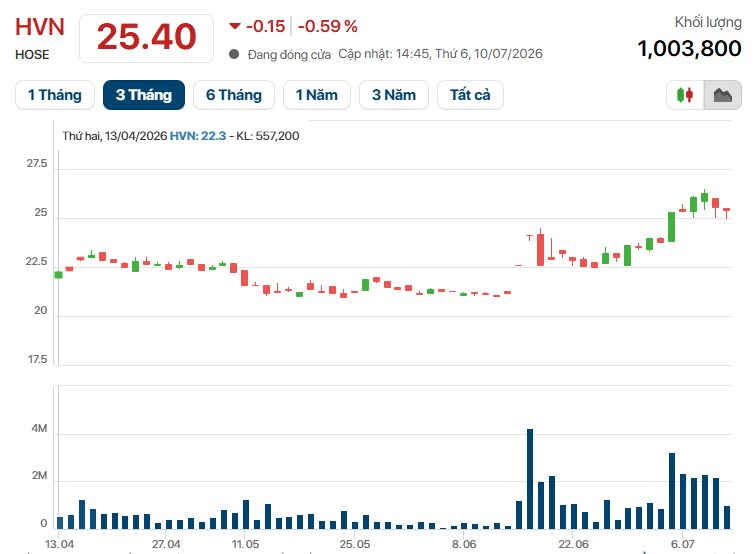Choose the 6 Tháng period button
Screen dimensions: 753x554
[234, 95]
